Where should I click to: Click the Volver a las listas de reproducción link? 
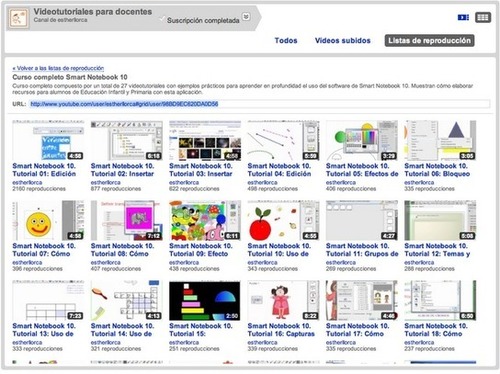pyautogui.click(x=58, y=68)
